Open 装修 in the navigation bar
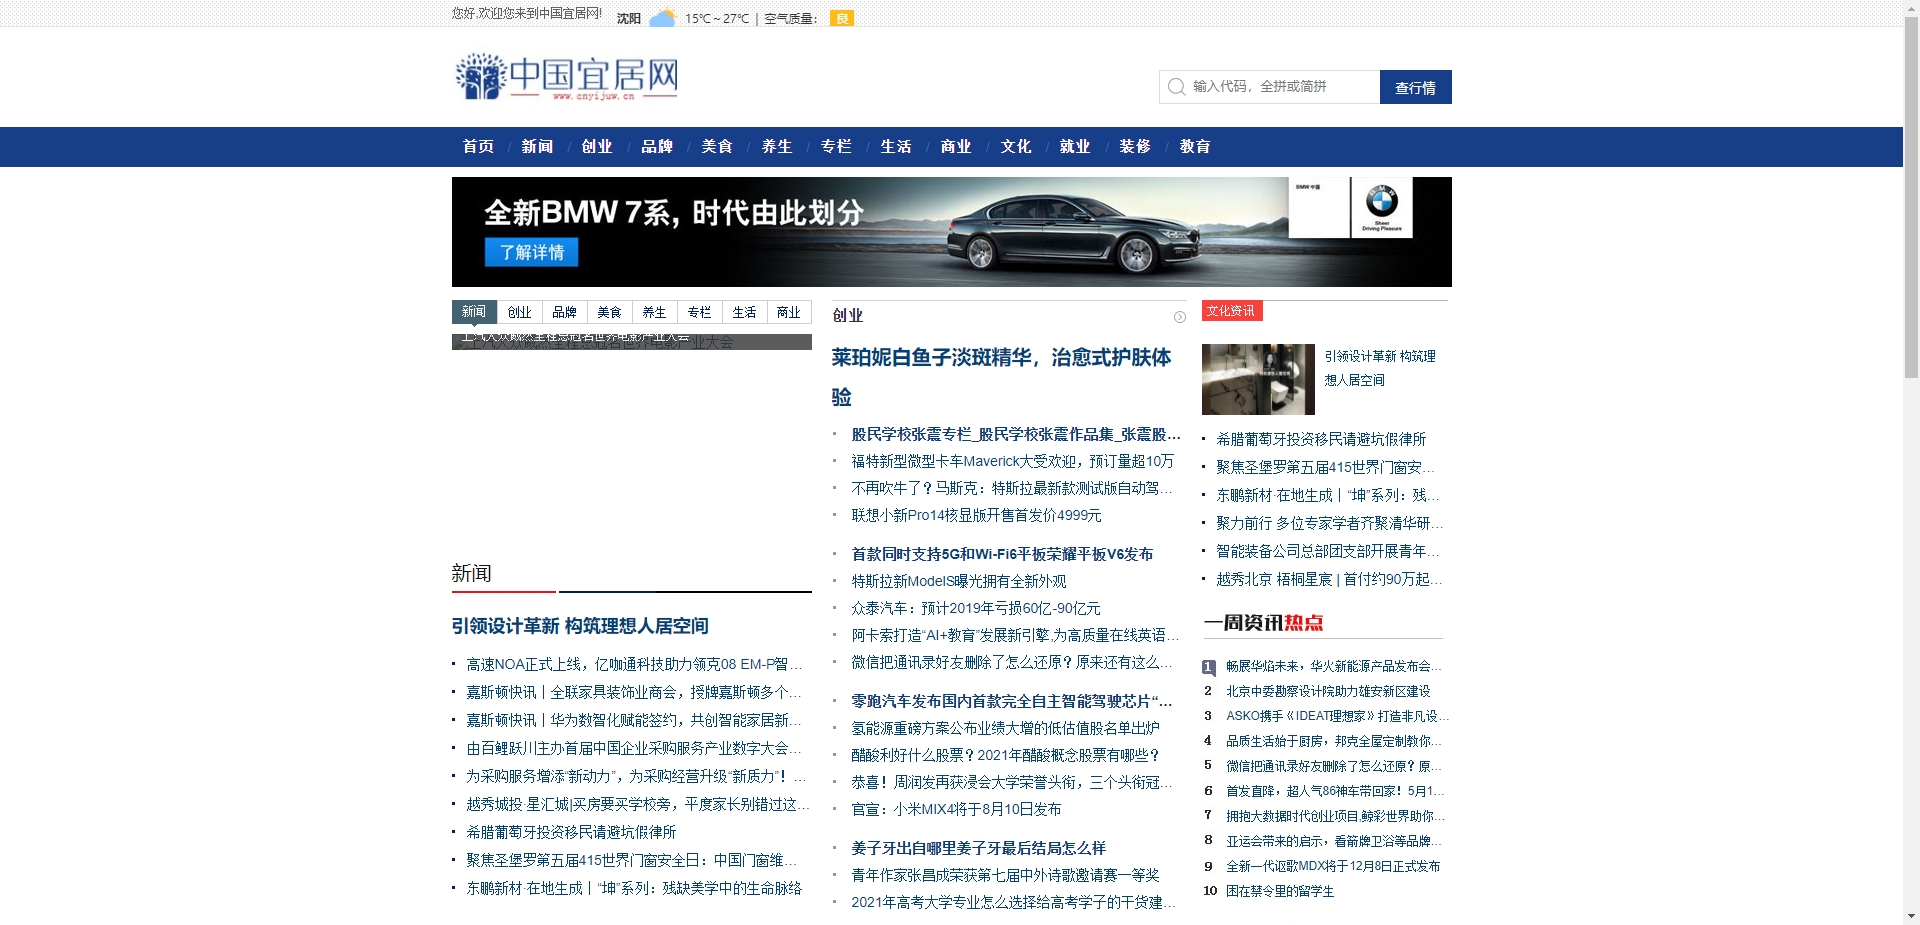This screenshot has height=925, width=1920. (1135, 146)
